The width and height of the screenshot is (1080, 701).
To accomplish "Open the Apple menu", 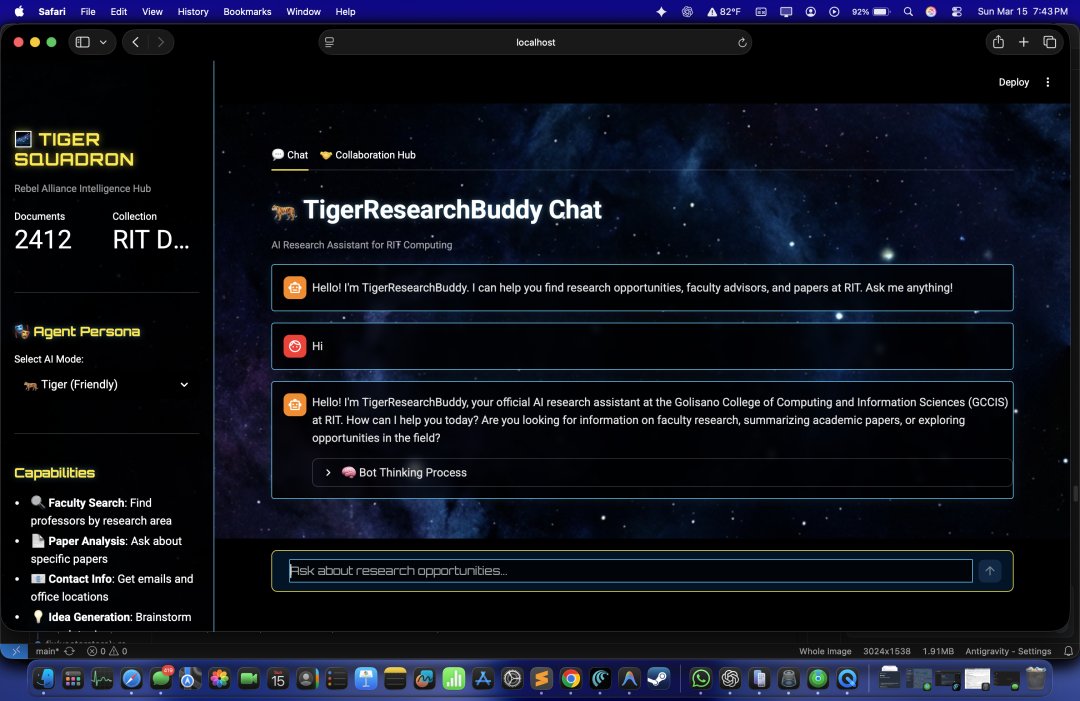I will (19, 11).
